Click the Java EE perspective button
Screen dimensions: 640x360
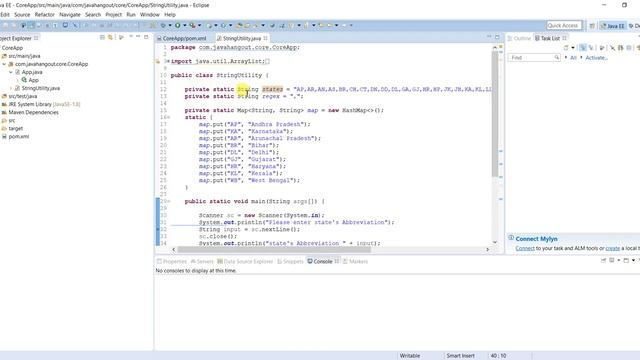click(612, 26)
